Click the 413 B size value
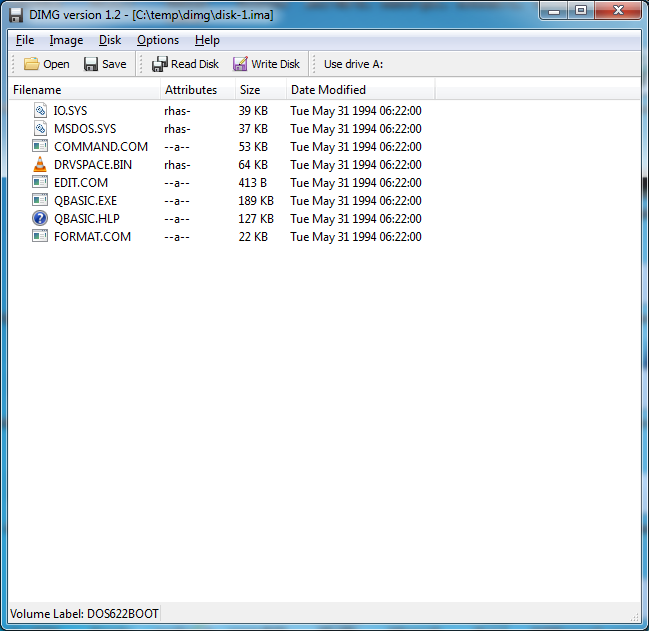The height and width of the screenshot is (631, 649). coord(252,182)
